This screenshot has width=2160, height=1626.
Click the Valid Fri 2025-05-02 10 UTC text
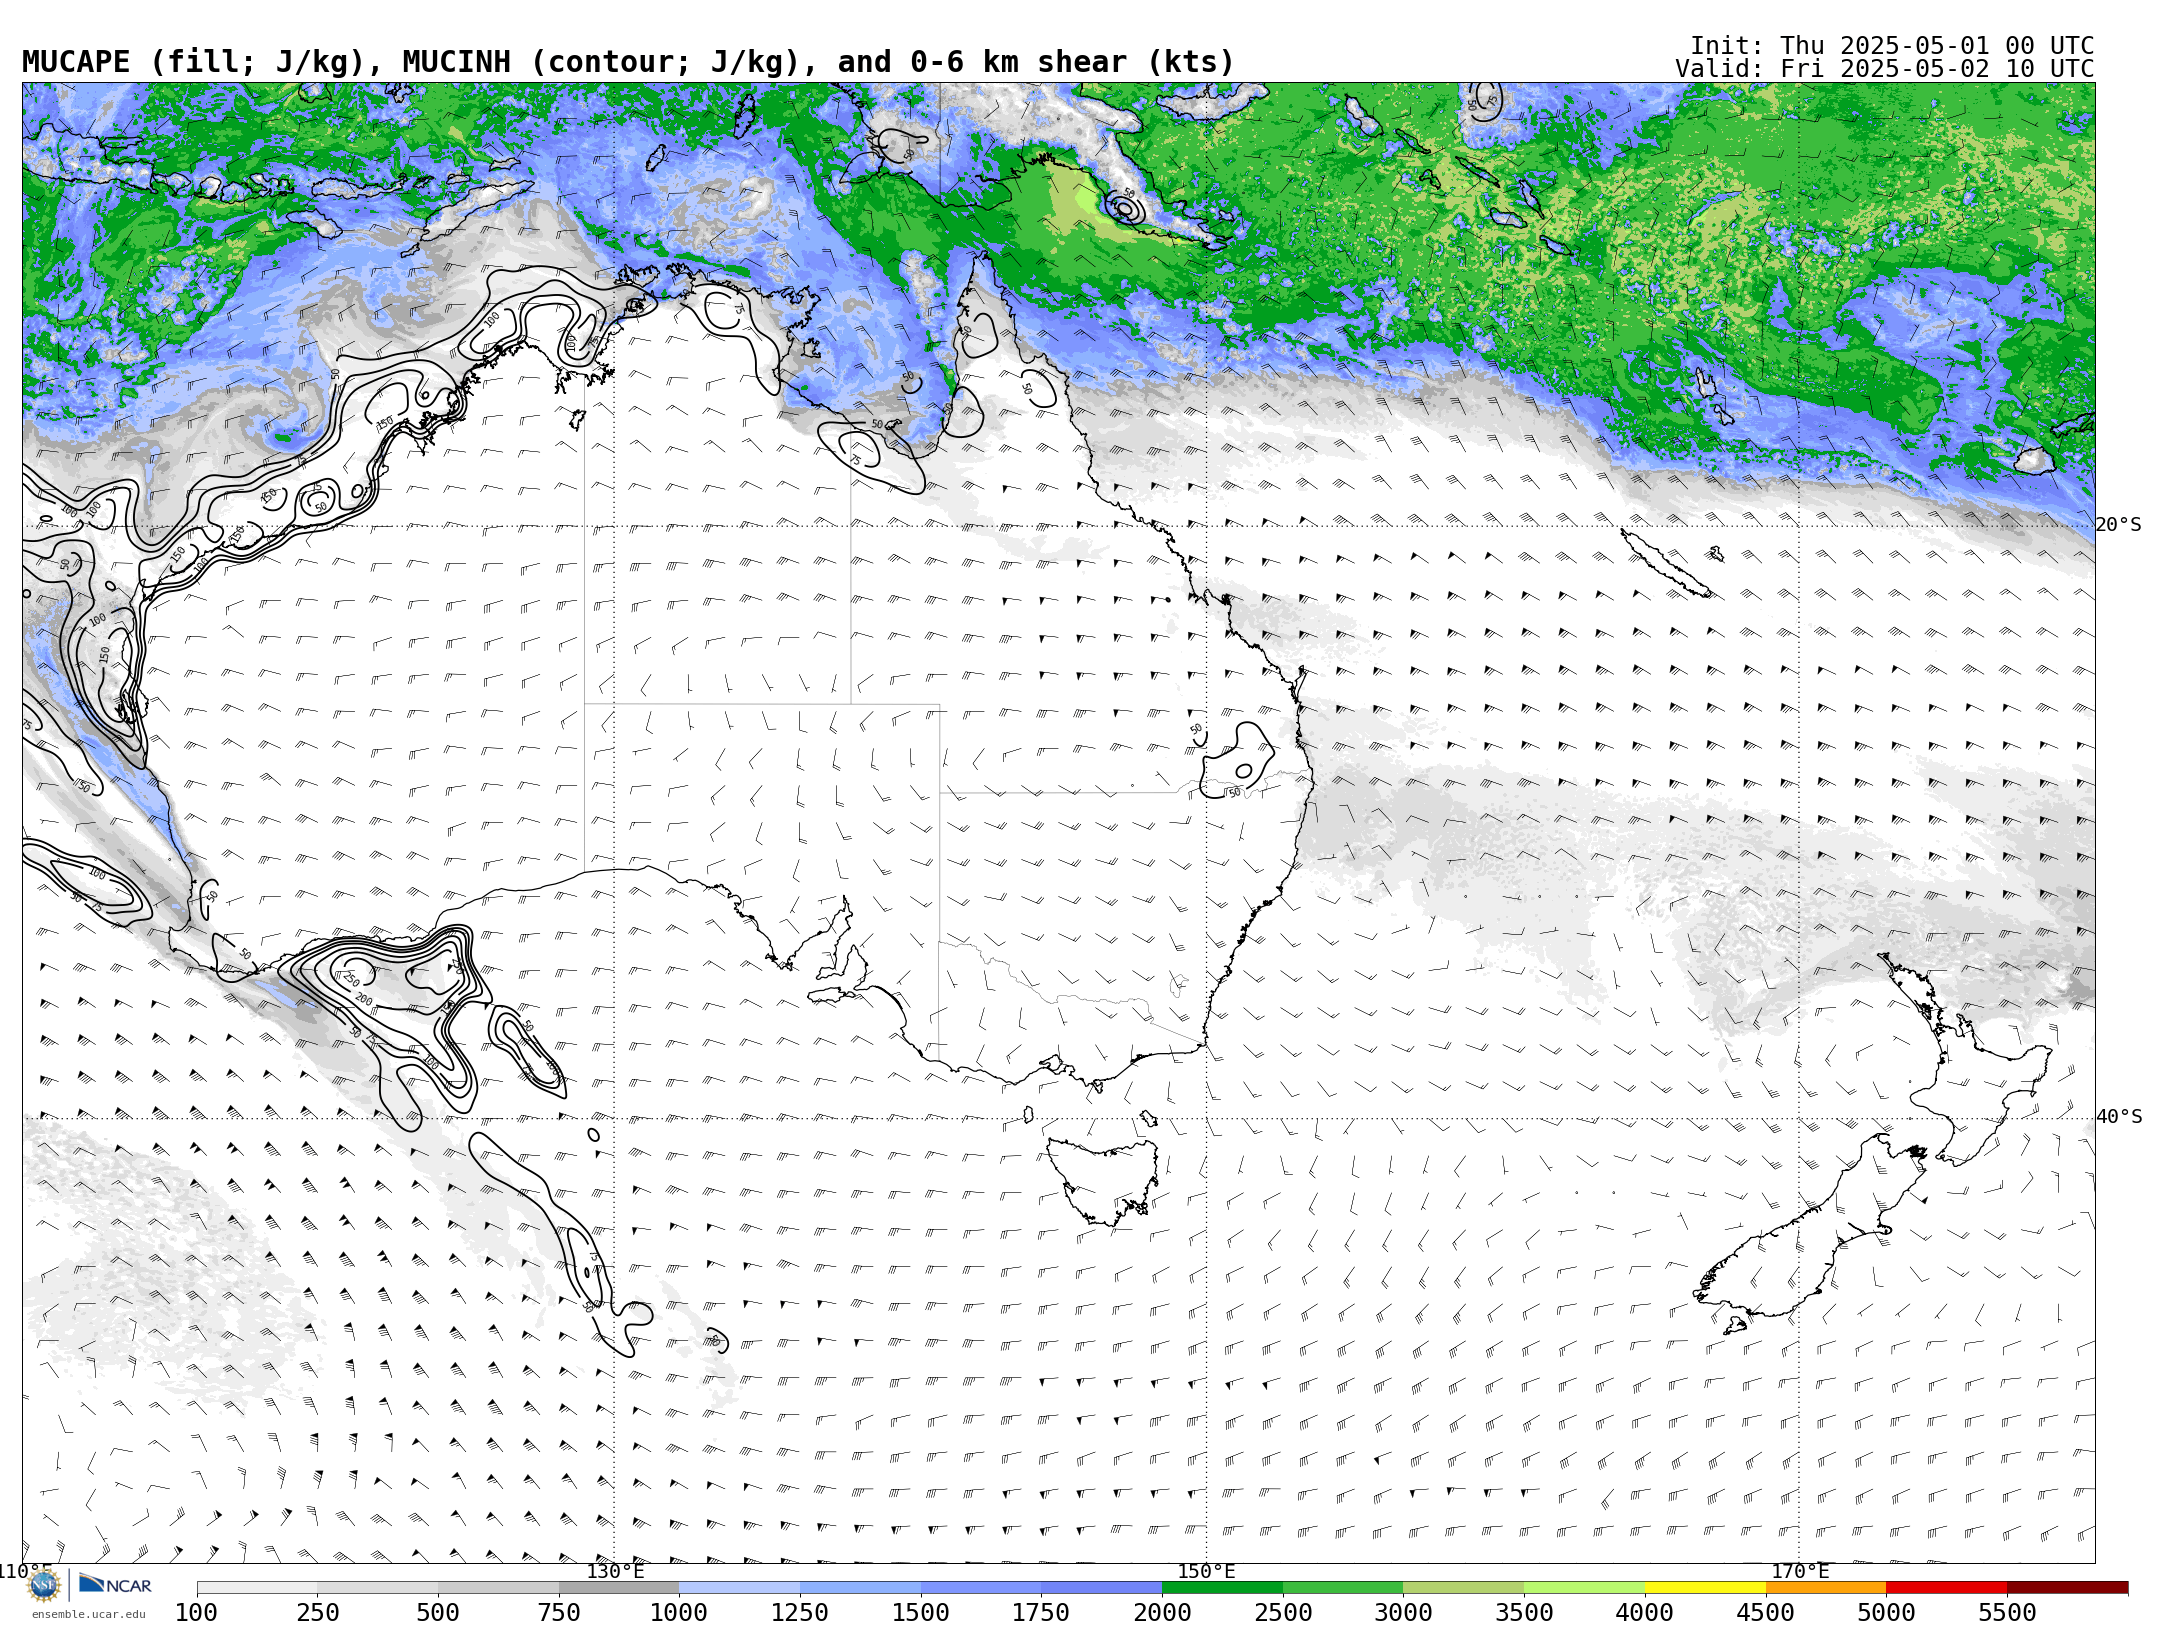[1884, 69]
